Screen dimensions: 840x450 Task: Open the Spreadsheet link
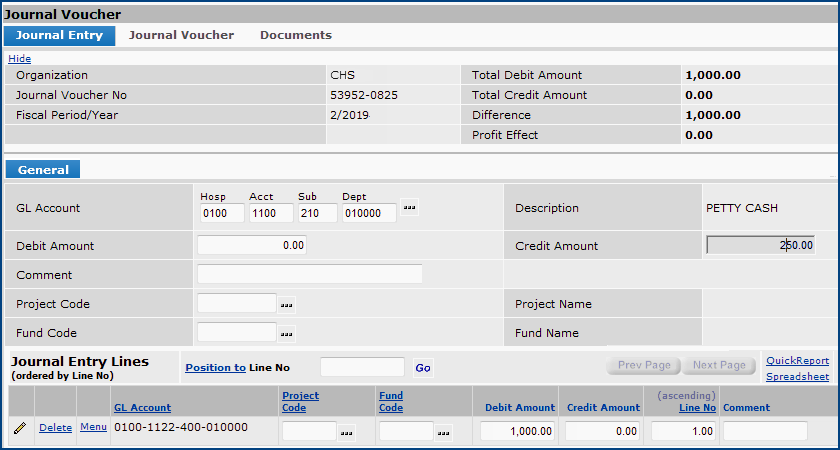point(797,377)
